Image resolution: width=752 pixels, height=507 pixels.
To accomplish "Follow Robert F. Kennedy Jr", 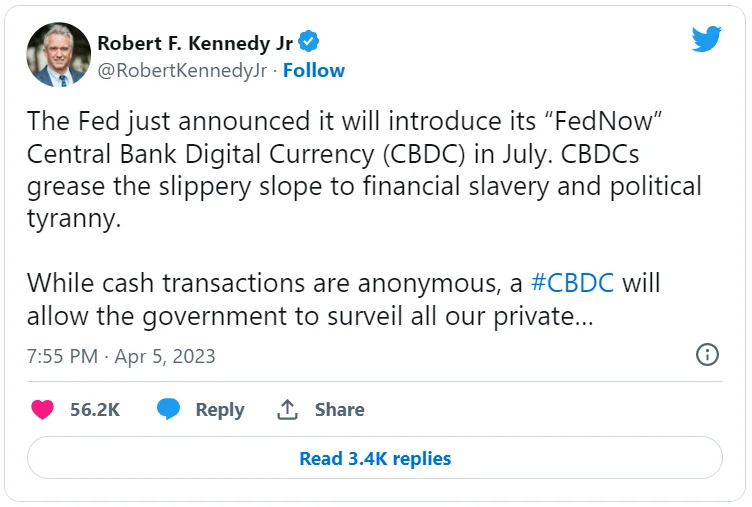I will 314,70.
